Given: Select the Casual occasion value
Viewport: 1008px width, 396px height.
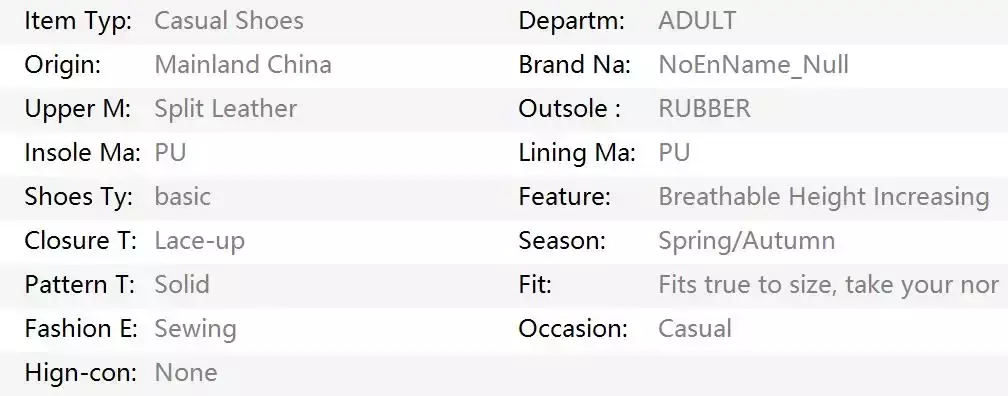Looking at the screenshot, I should click(695, 328).
